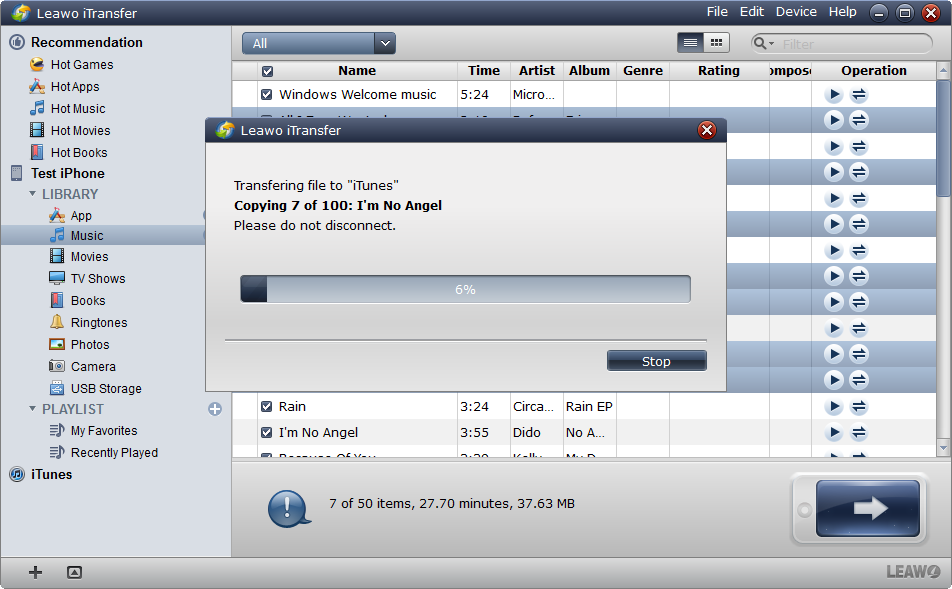
Task: Open the File menu
Action: point(716,12)
